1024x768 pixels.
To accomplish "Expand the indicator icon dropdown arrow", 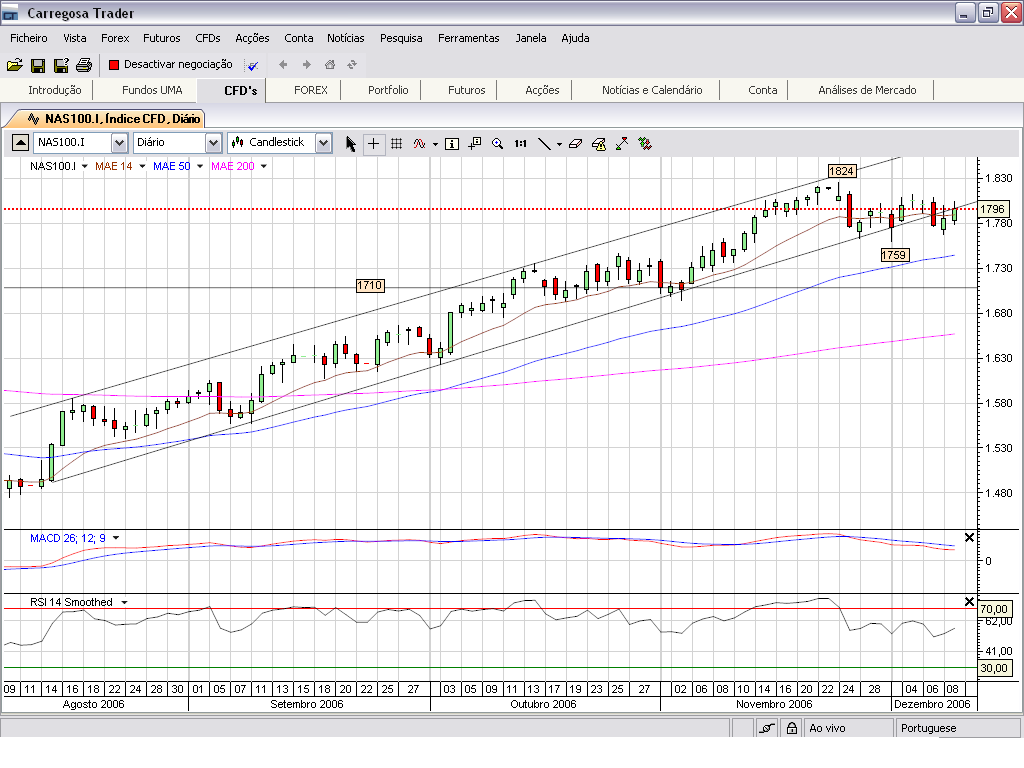I will [435, 144].
